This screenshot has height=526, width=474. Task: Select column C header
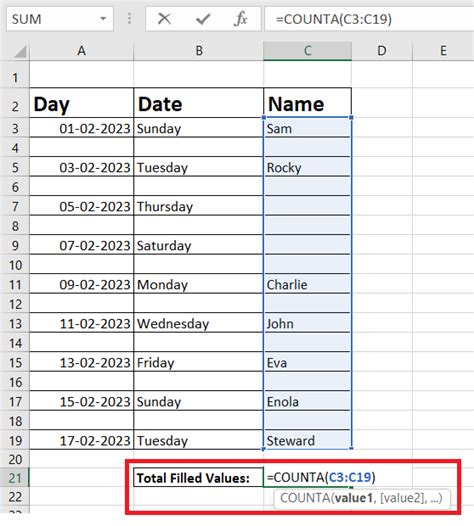point(307,51)
